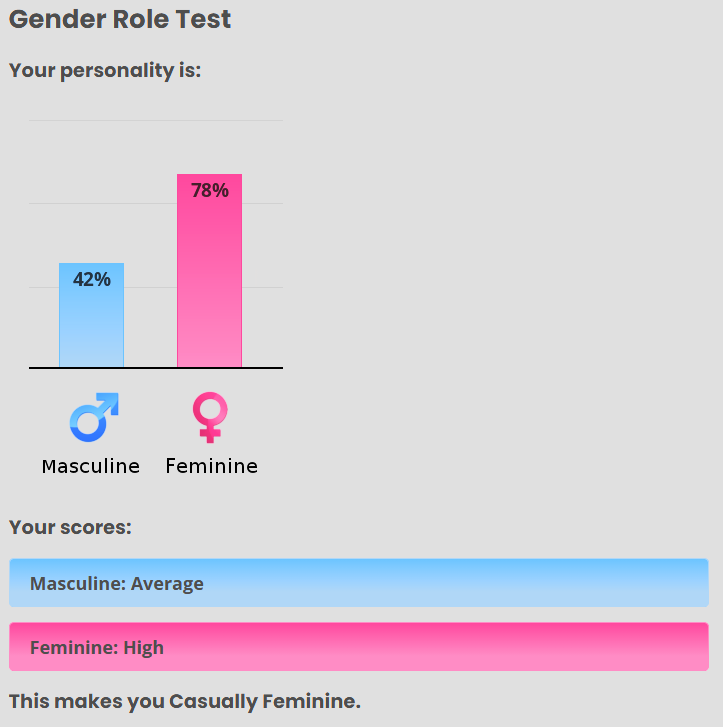Click the Gender Role Test heading
The image size is (723, 727).
pos(120,19)
